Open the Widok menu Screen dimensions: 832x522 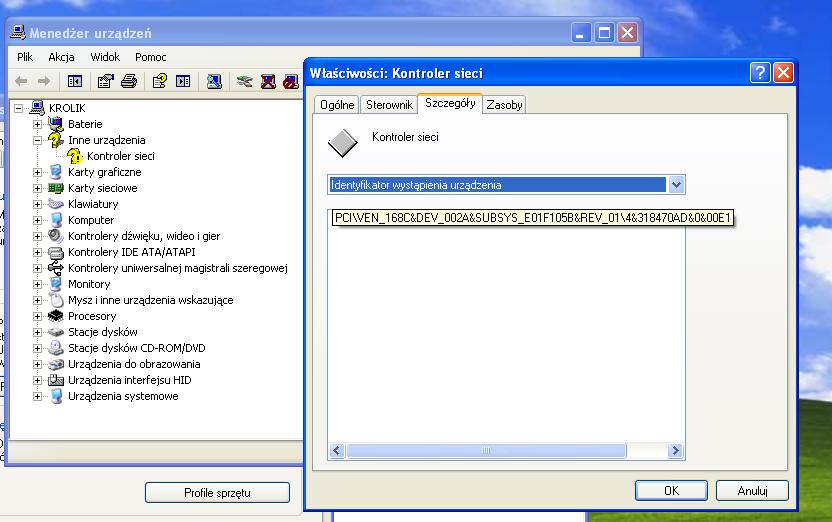click(105, 57)
